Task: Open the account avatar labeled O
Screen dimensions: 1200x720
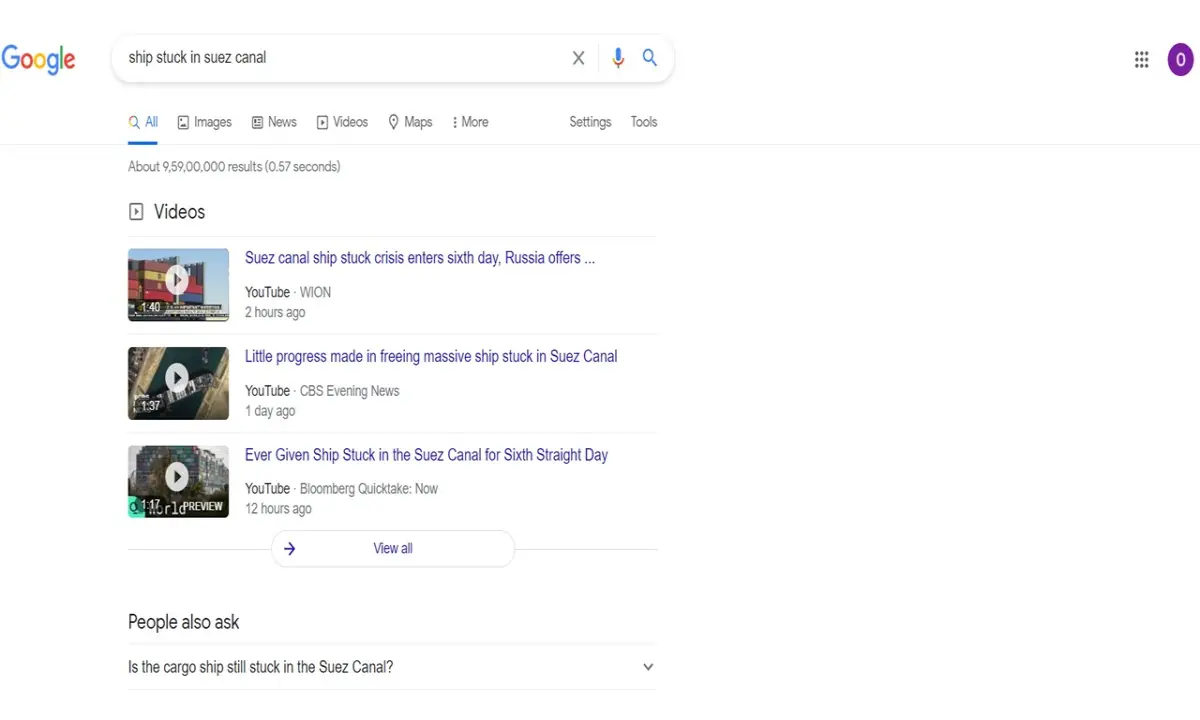Action: pos(1180,60)
